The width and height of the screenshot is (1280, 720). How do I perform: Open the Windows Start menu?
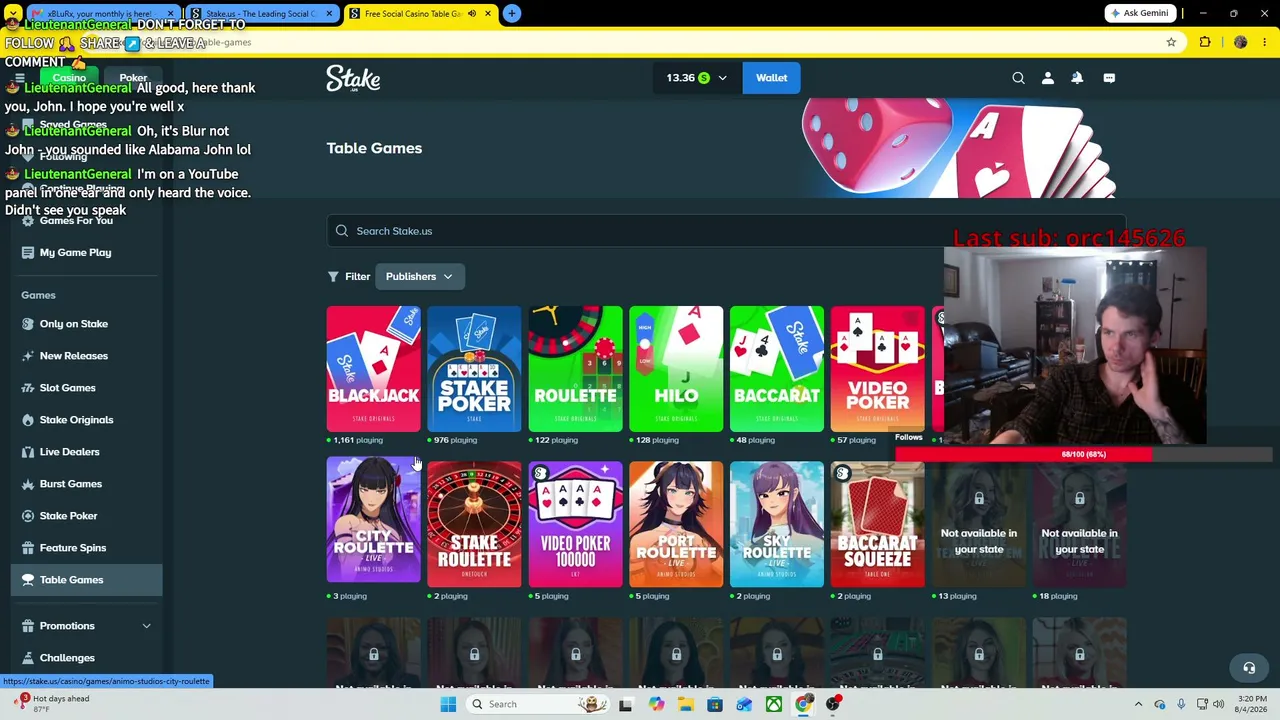(448, 704)
